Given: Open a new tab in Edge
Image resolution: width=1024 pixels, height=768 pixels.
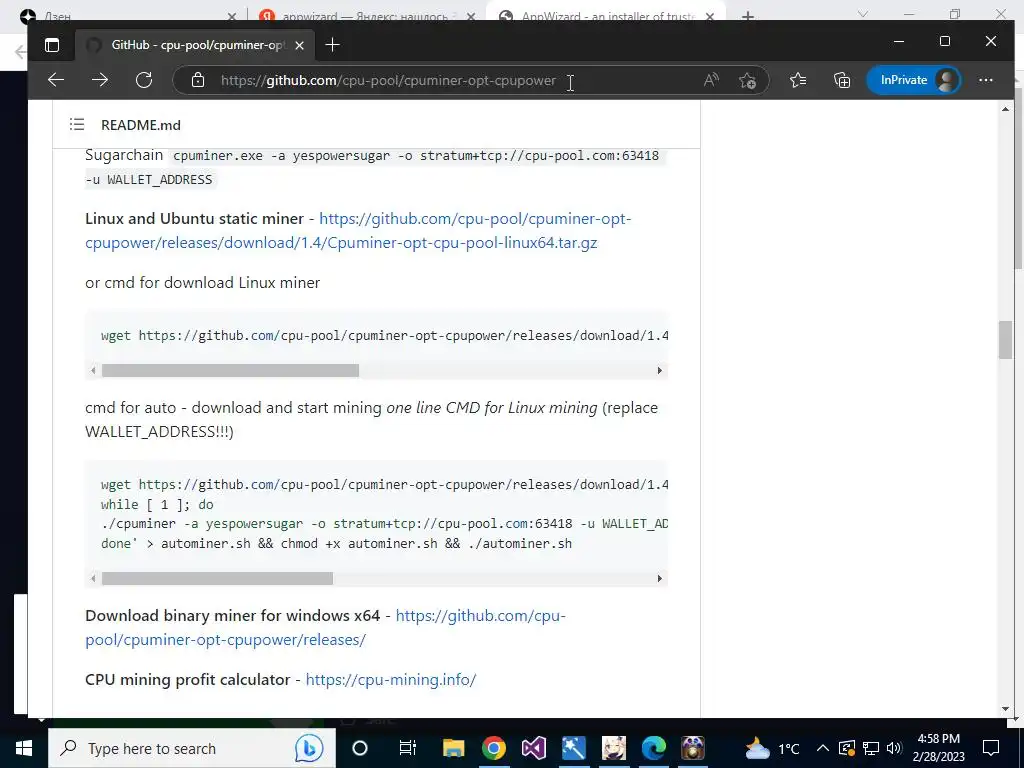Looking at the screenshot, I should [332, 44].
